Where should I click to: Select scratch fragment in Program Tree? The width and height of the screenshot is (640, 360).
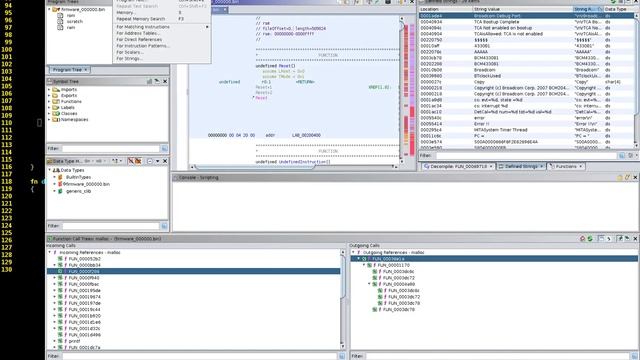(74, 21)
